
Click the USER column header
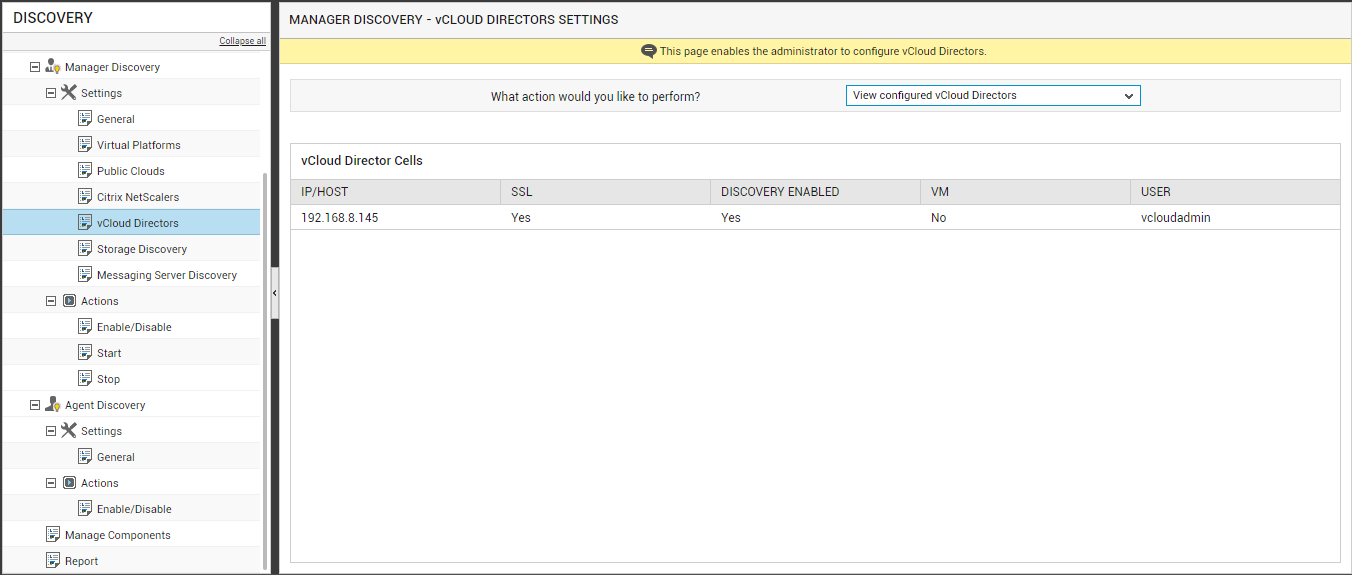(1235, 192)
